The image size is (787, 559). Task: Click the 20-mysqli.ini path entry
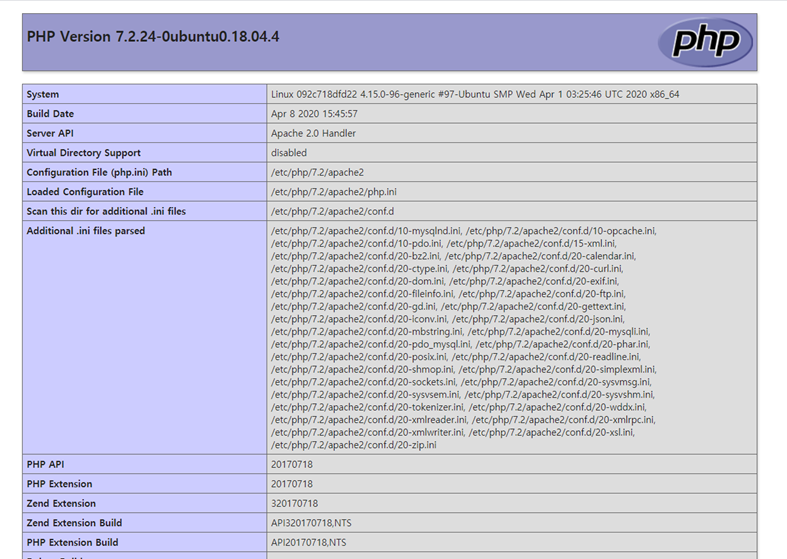point(559,332)
